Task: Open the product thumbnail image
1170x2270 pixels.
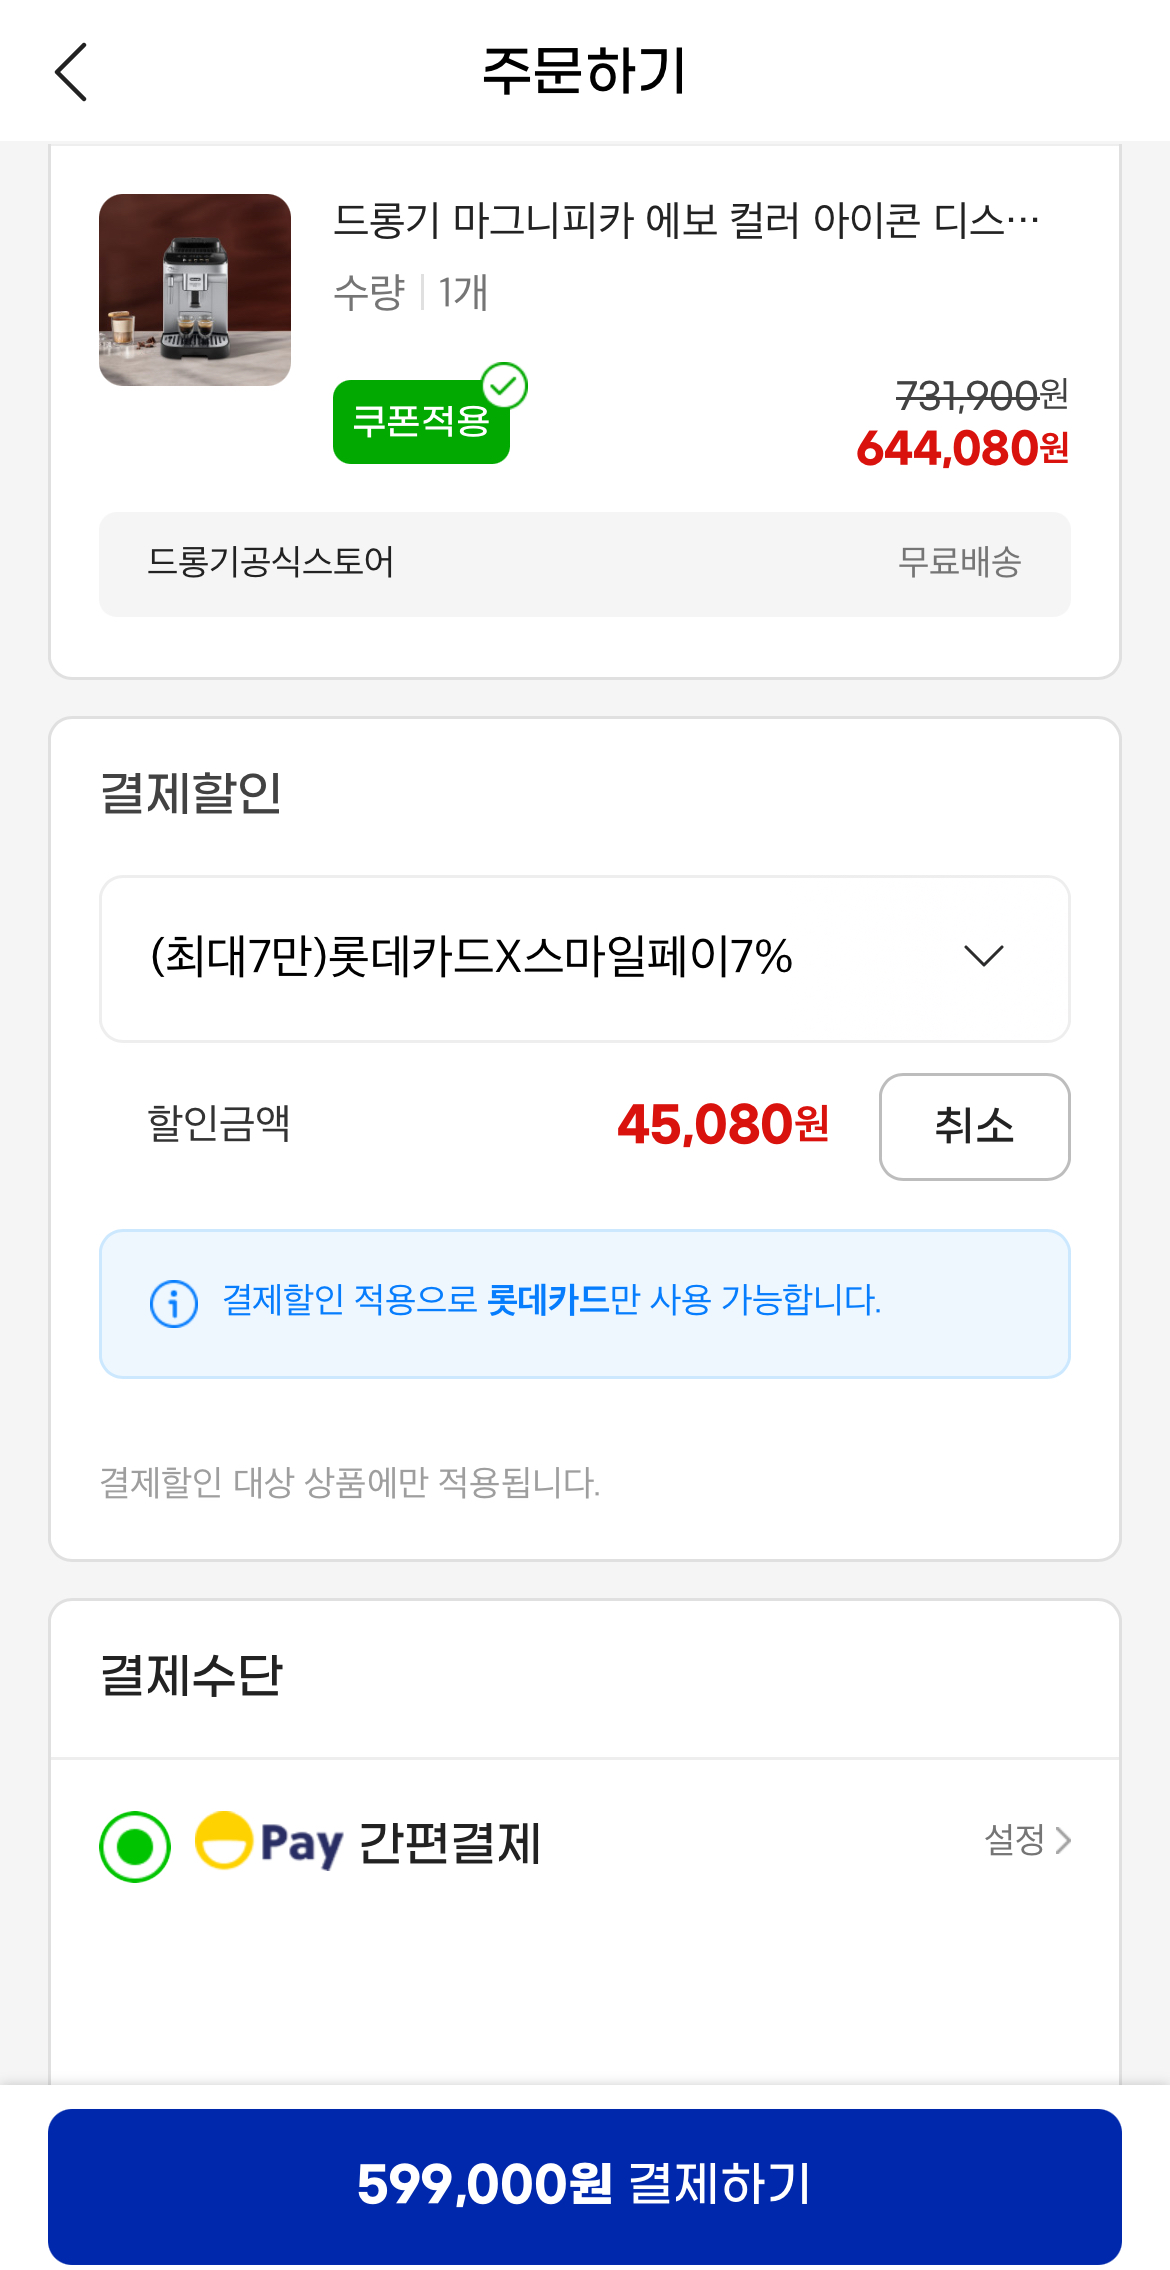Action: (x=196, y=290)
